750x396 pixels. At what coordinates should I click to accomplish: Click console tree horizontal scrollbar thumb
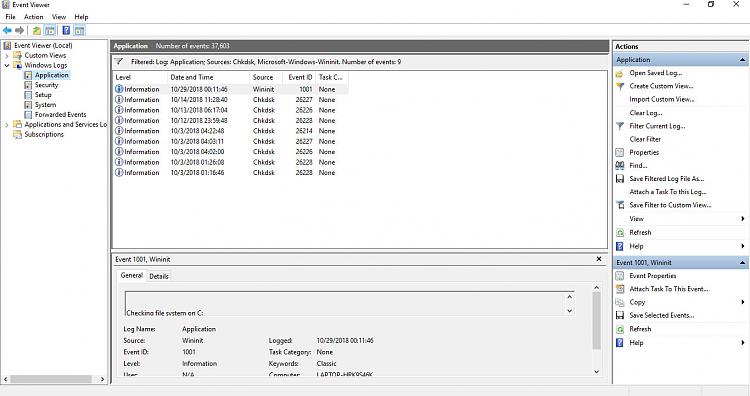[51, 379]
